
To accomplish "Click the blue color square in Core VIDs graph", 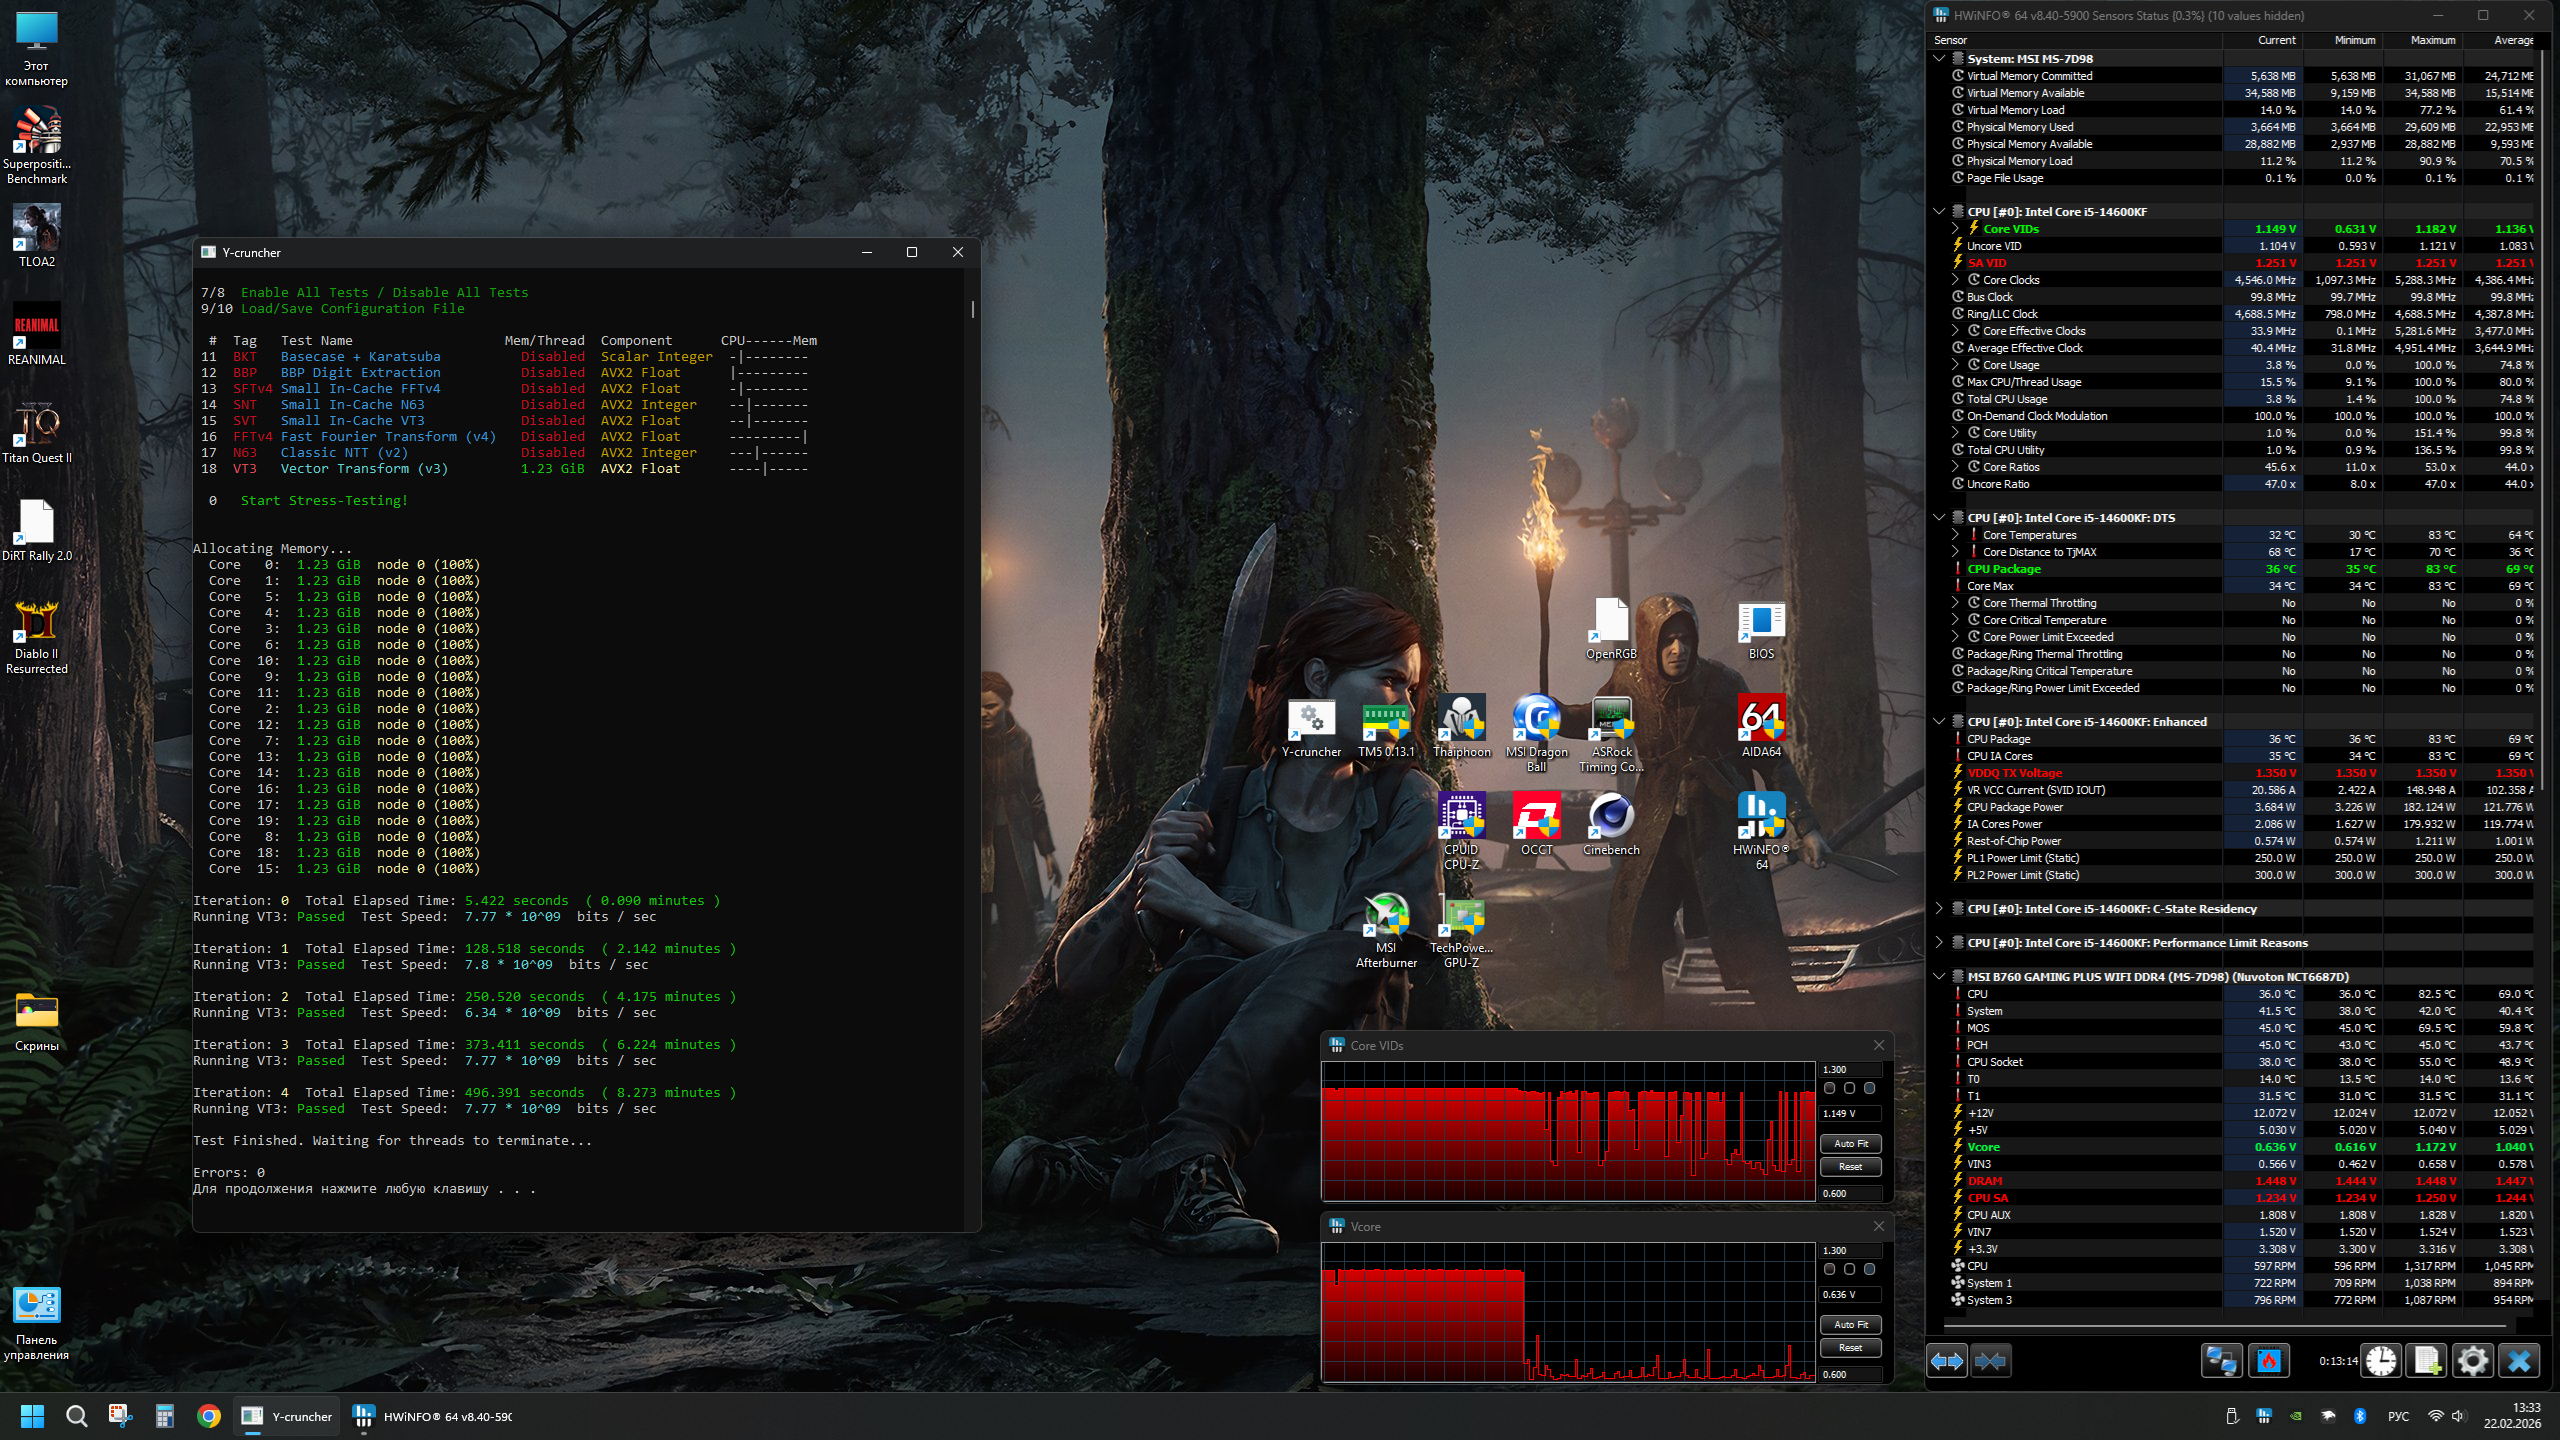I will tap(1869, 1088).
